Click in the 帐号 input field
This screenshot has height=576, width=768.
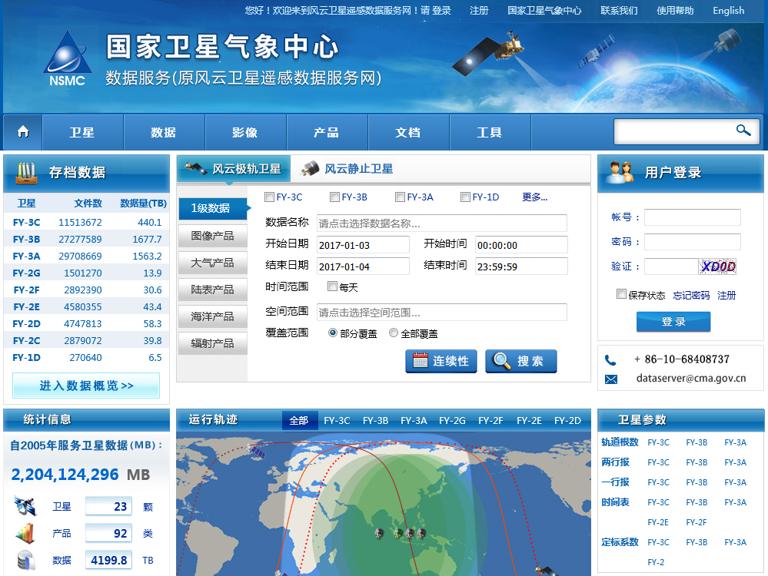[692, 217]
